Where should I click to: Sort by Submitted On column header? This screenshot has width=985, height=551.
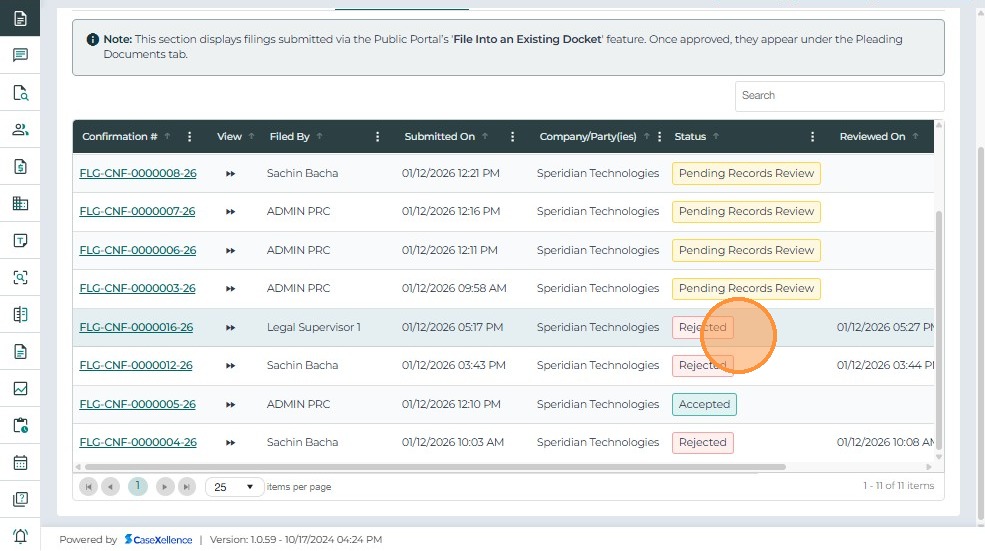pos(440,137)
